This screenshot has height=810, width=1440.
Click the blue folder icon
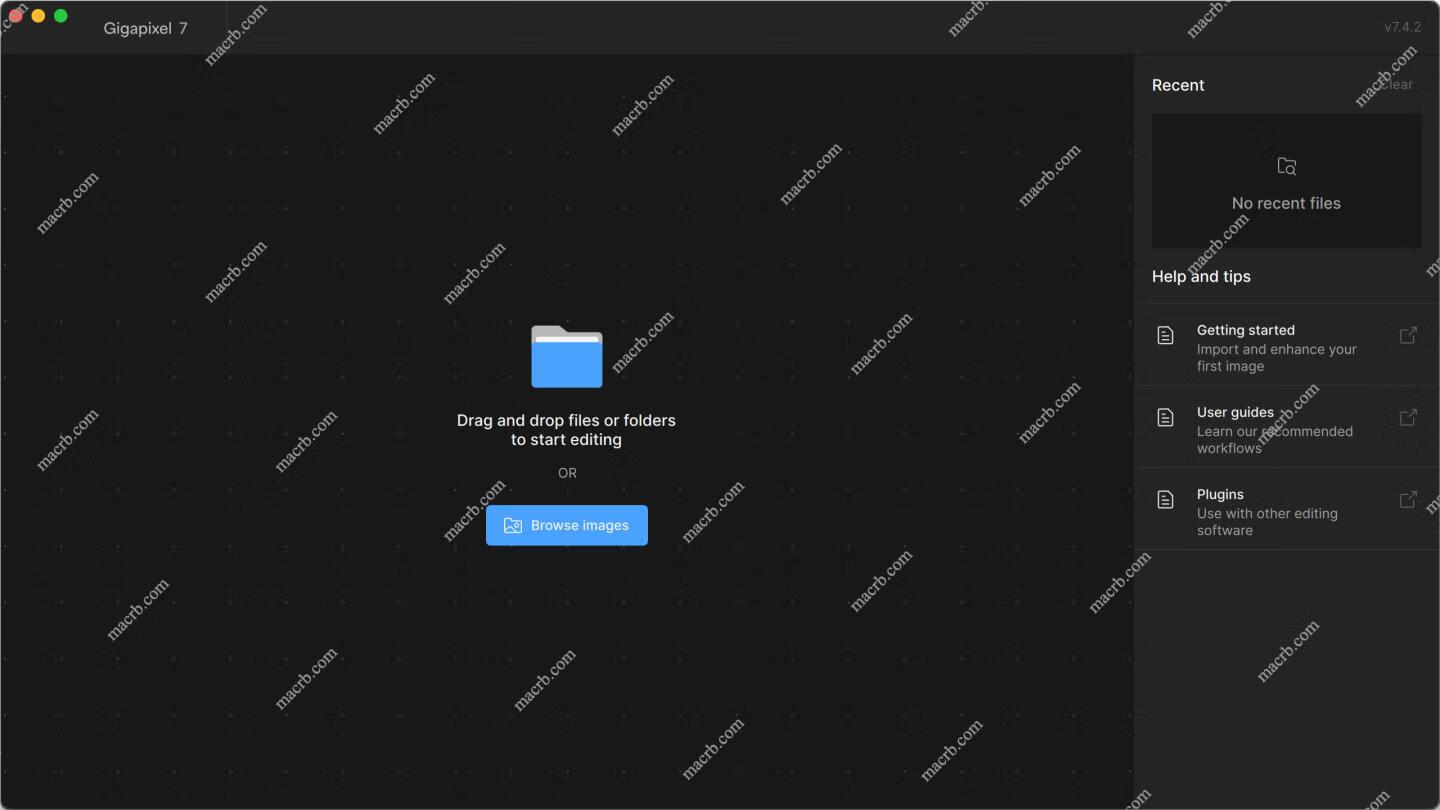click(567, 356)
